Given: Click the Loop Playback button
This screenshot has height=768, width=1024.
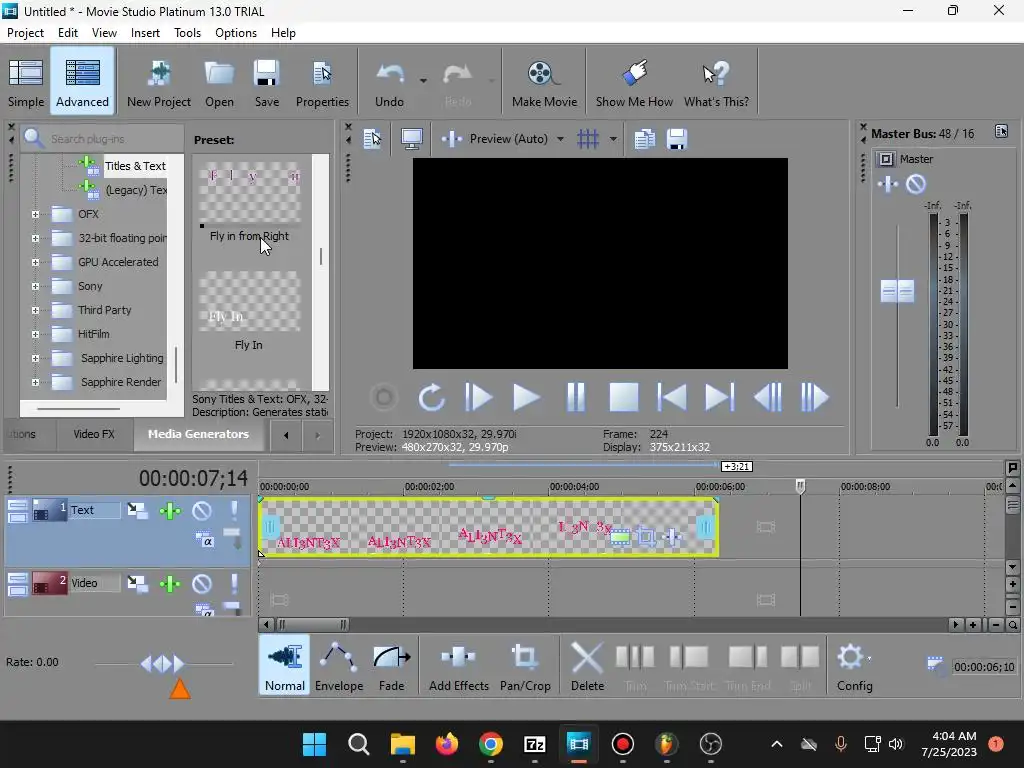Looking at the screenshot, I should tap(431, 397).
